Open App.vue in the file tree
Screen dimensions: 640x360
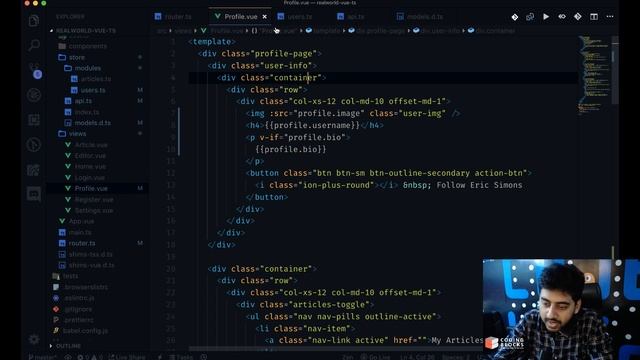pyautogui.click(x=76, y=221)
